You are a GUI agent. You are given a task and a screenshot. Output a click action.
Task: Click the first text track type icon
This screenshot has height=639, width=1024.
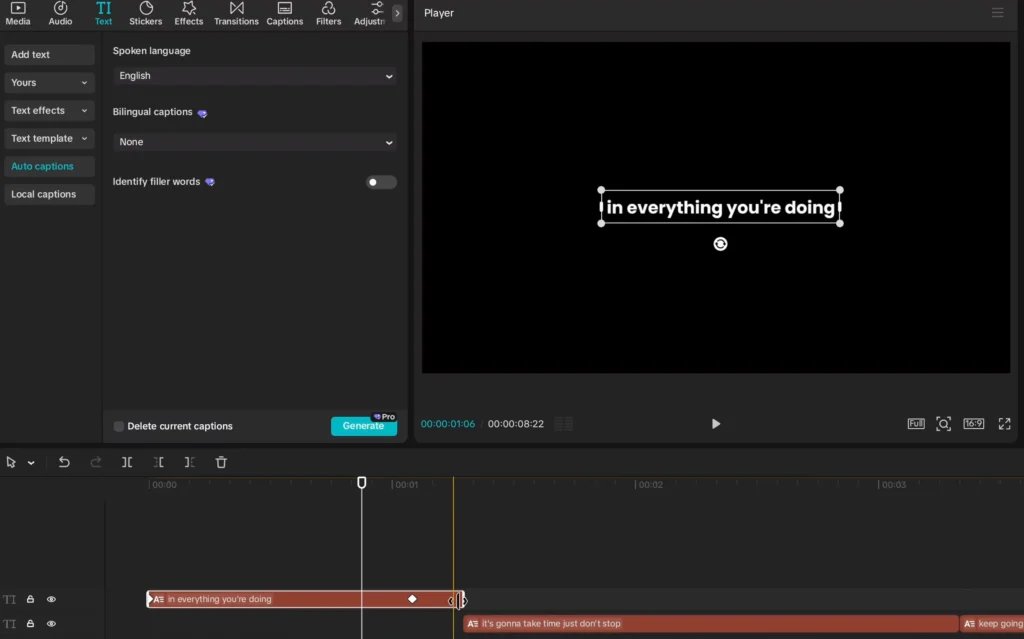tap(9, 599)
